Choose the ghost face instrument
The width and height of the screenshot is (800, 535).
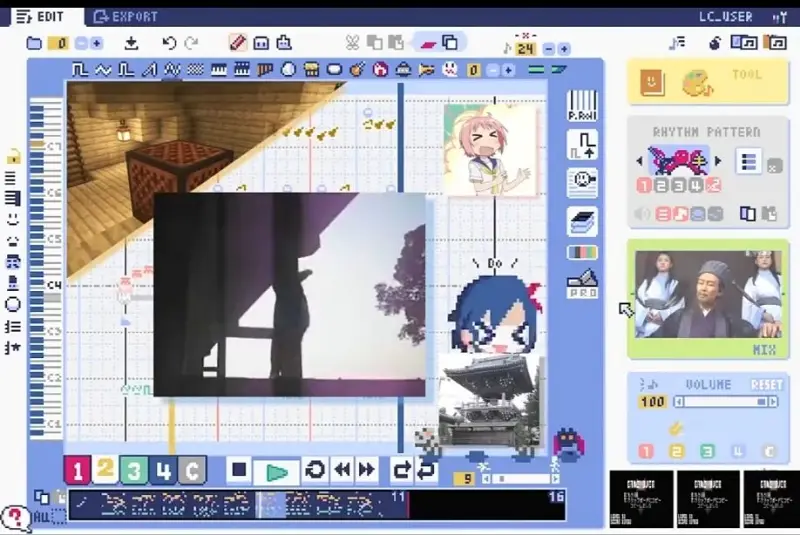449,69
